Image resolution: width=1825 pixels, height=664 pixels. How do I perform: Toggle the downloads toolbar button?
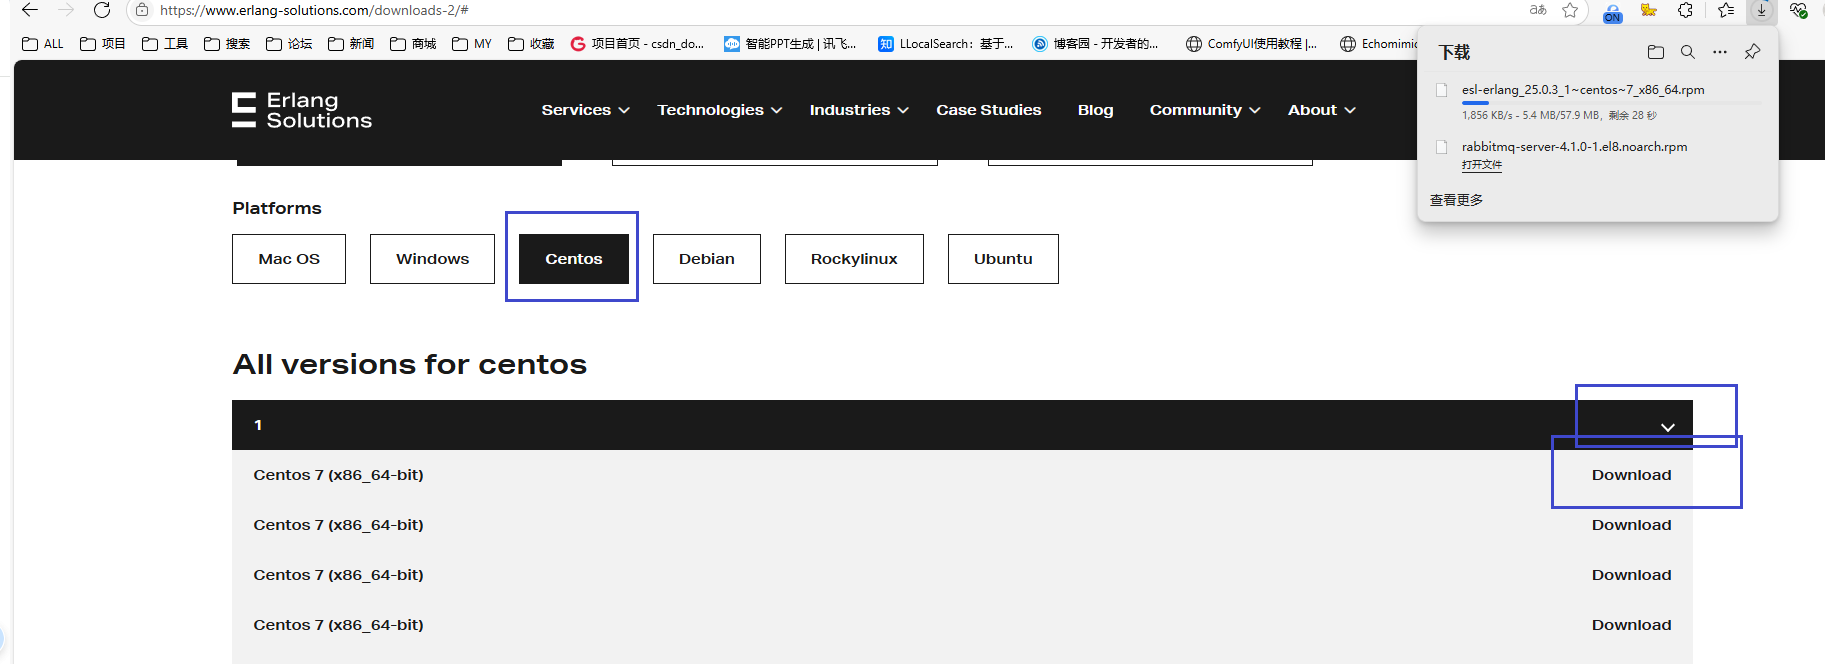[x=1761, y=10]
